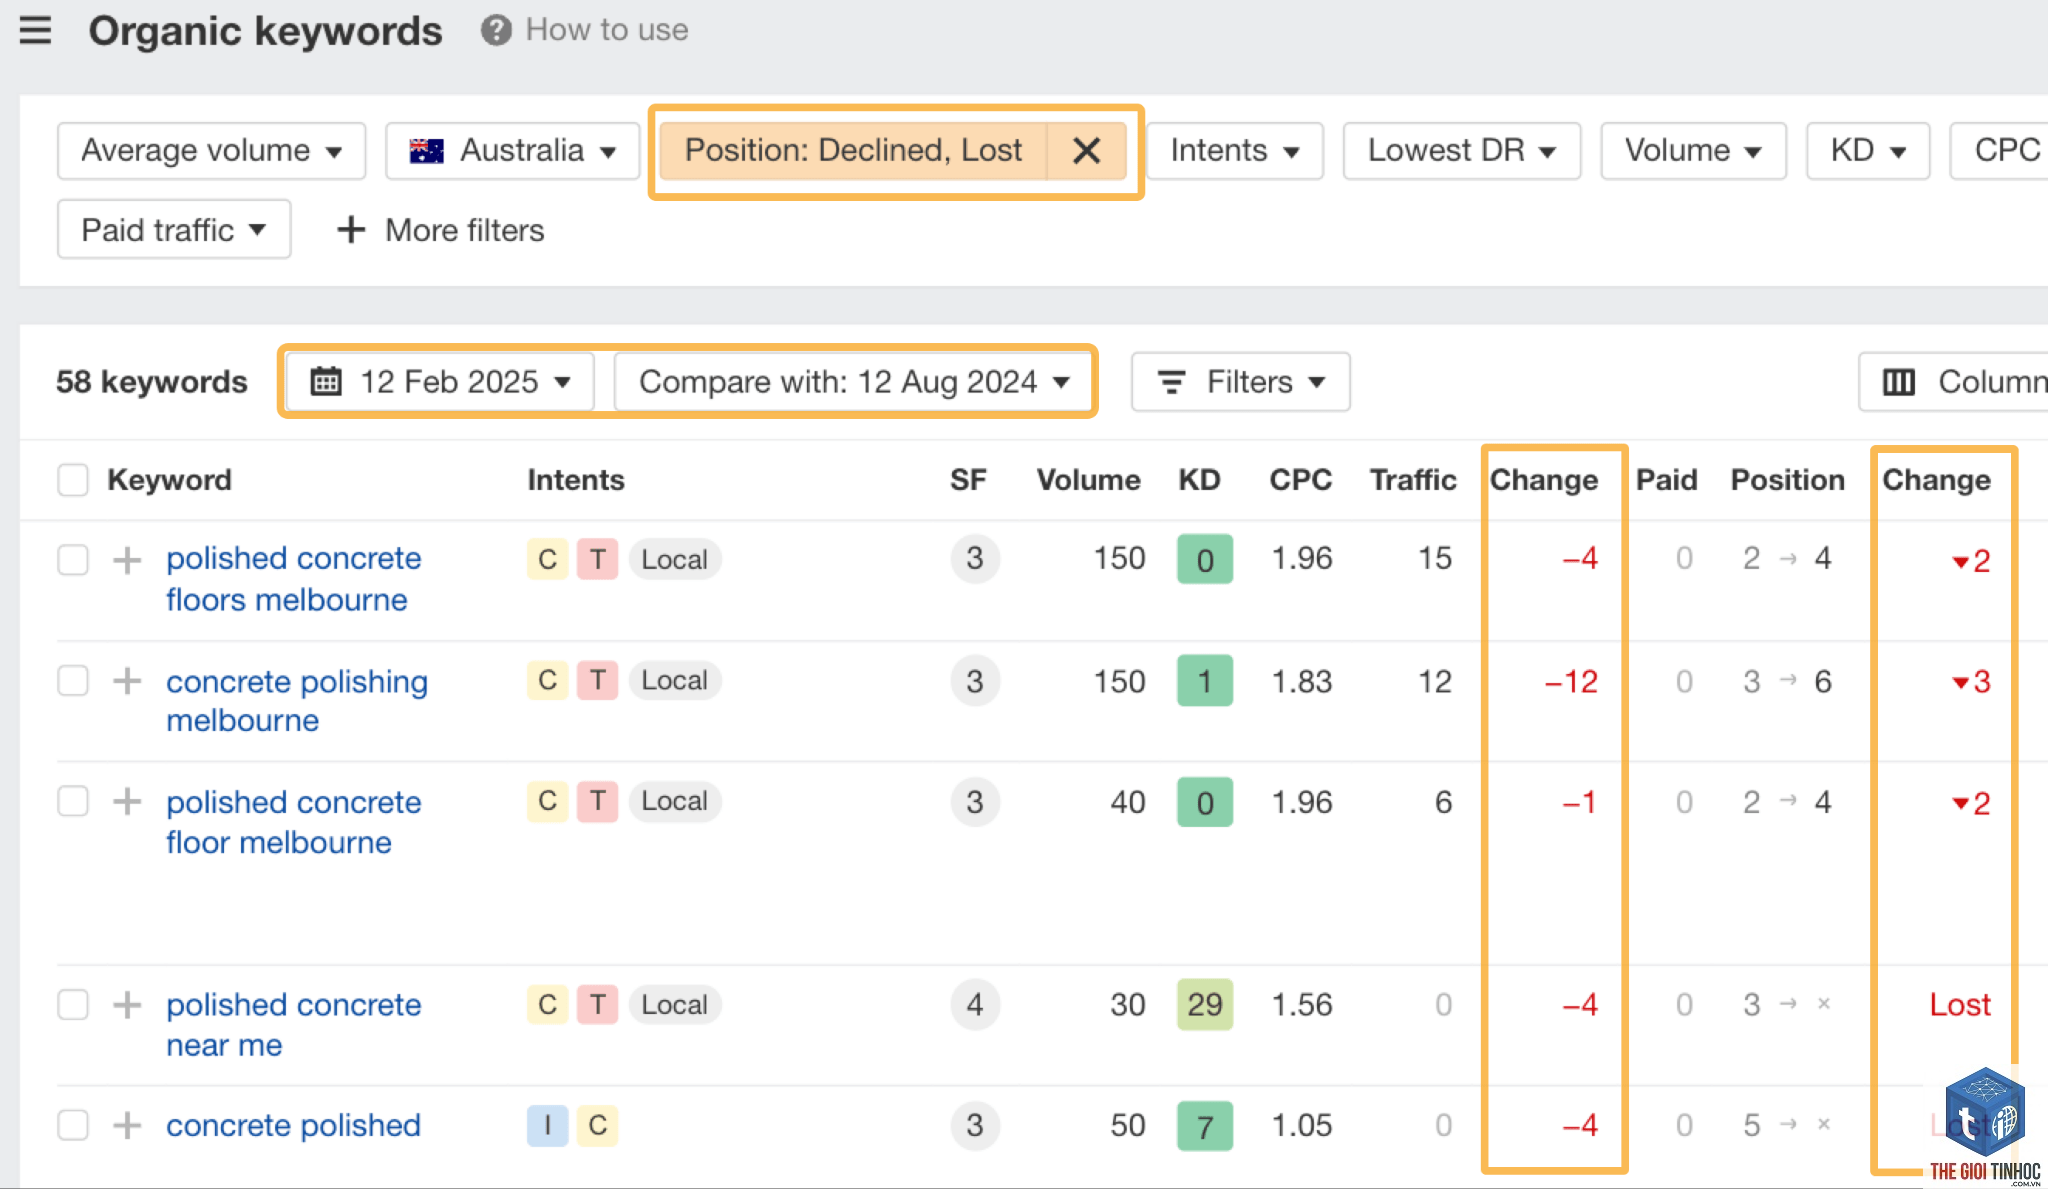Click SF badge 4 for polished concrete near me

(975, 1004)
